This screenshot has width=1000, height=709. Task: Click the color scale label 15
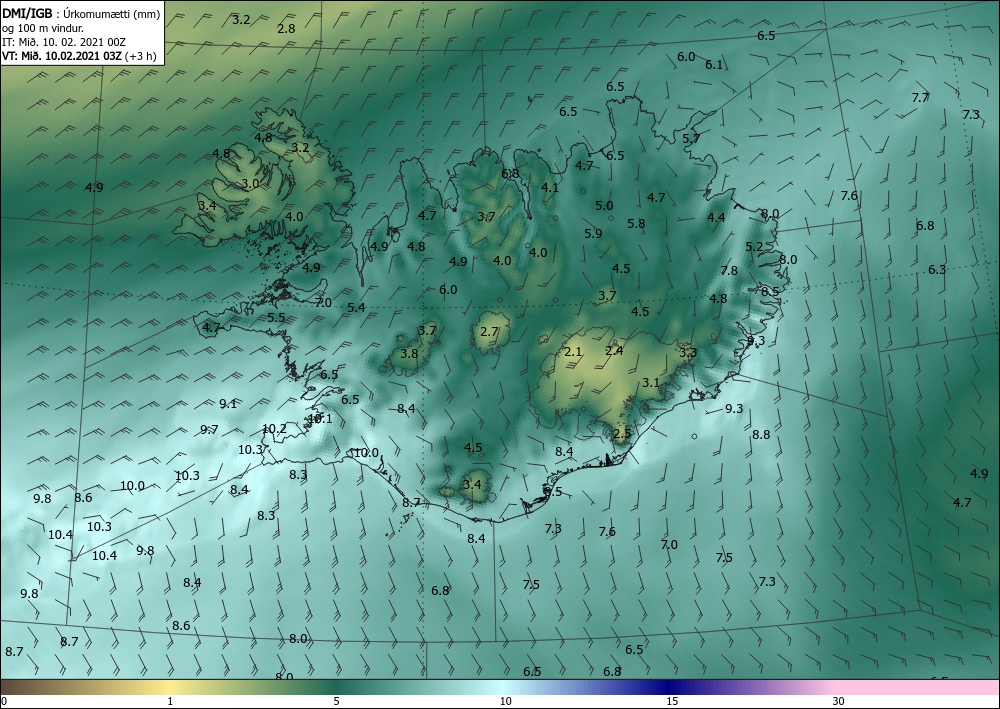672,701
